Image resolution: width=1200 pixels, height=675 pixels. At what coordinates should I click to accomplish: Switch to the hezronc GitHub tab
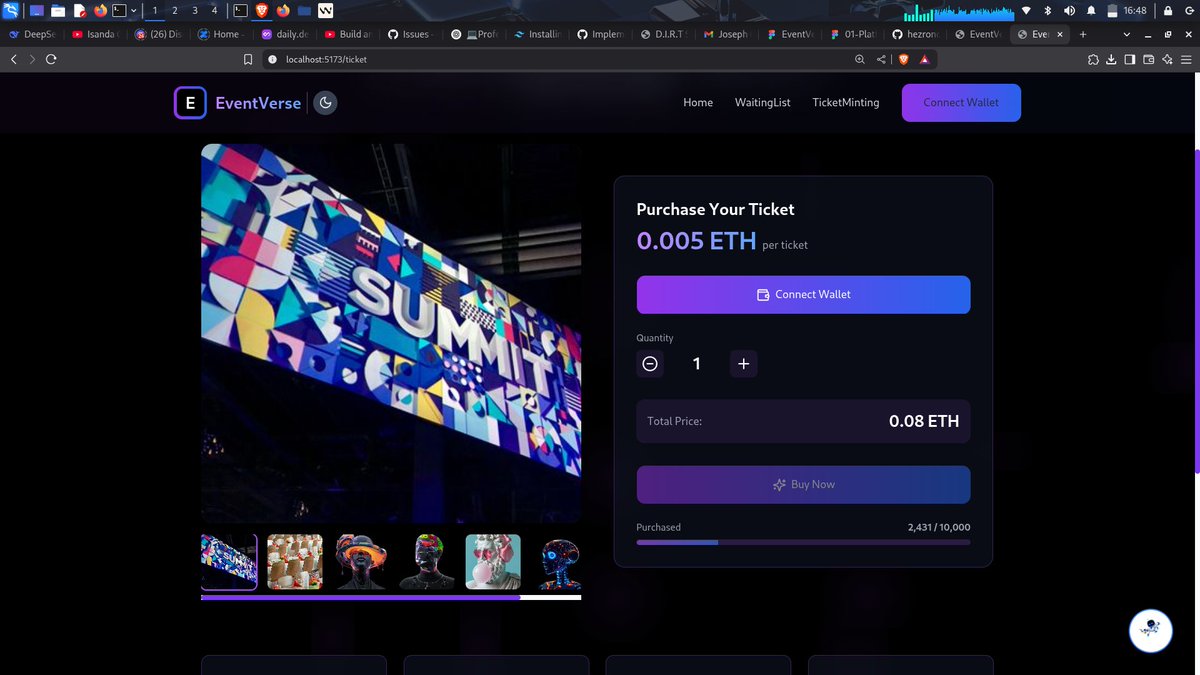click(916, 34)
